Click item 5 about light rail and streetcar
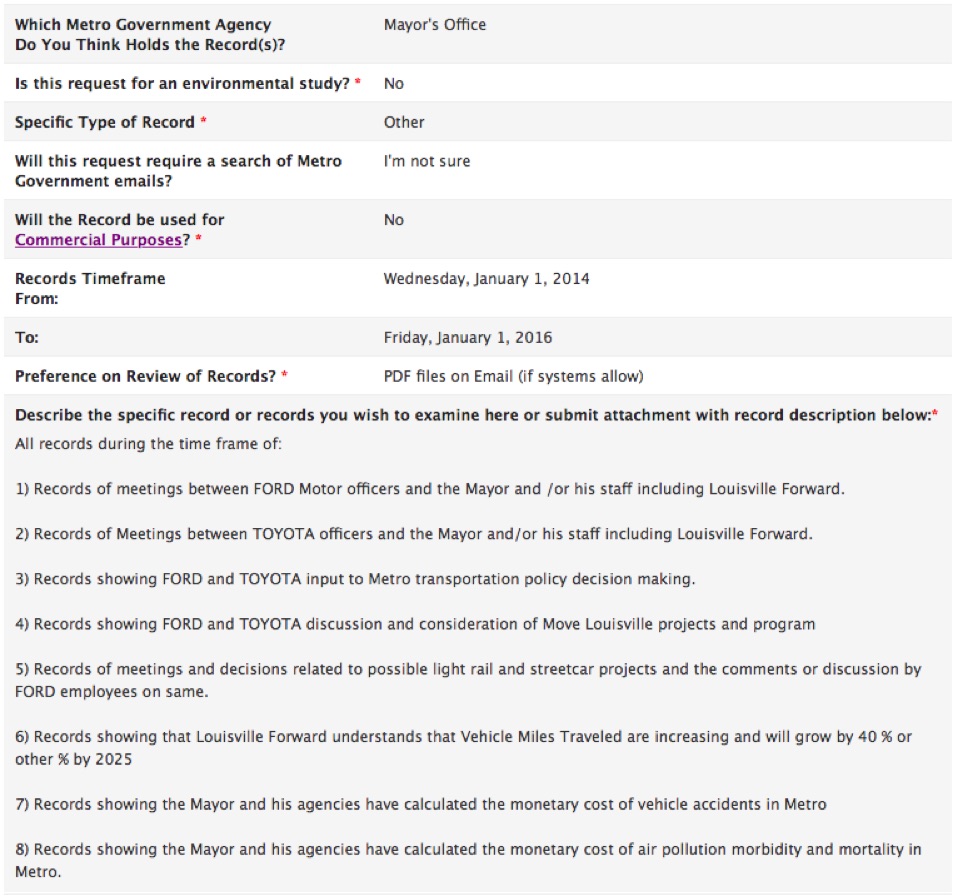 tap(468, 680)
